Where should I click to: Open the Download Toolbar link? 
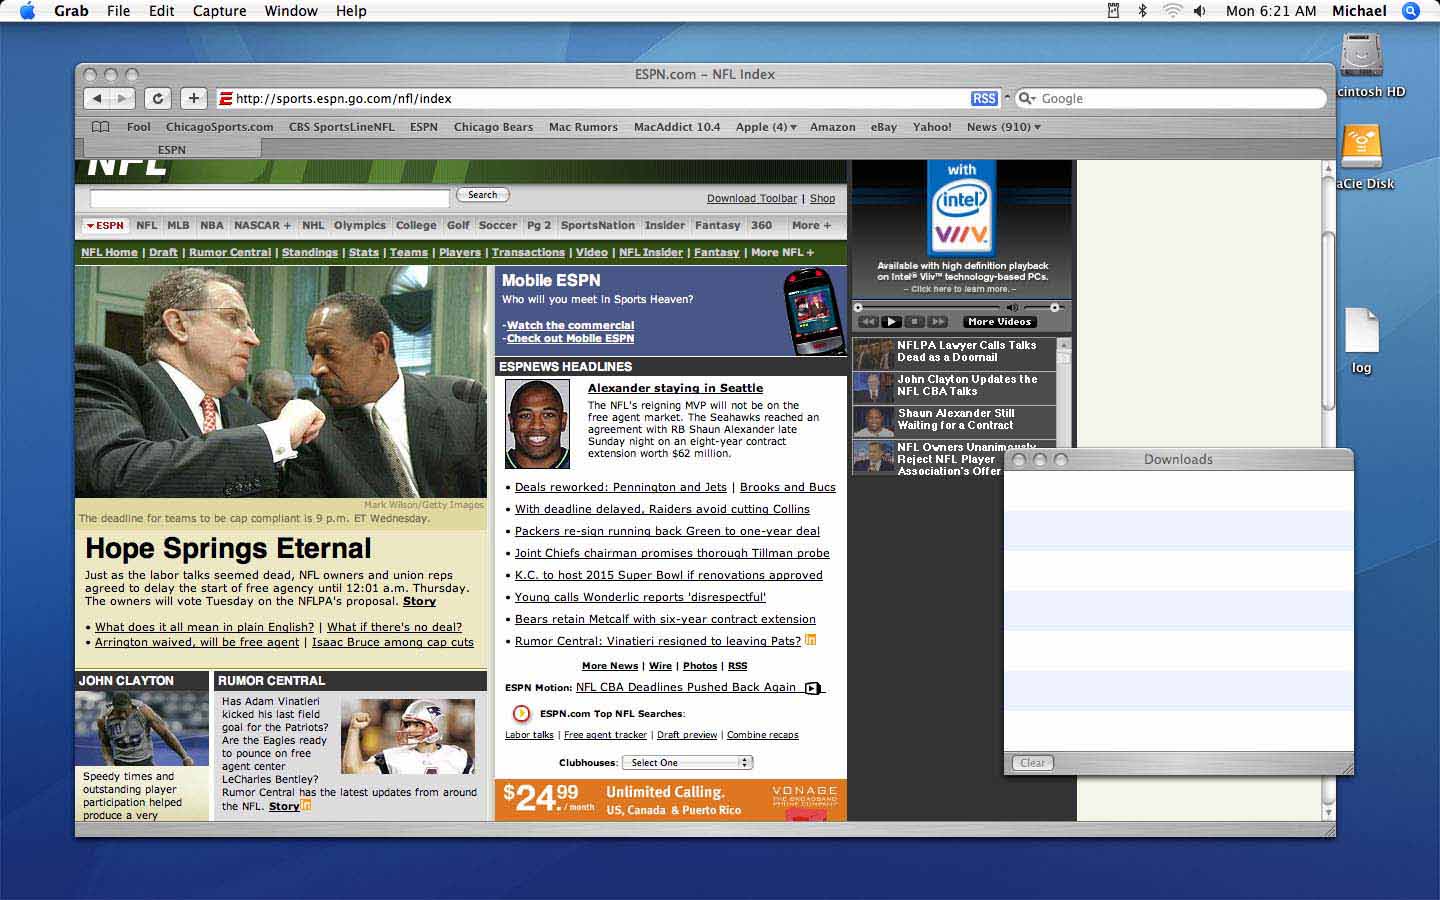click(x=752, y=199)
